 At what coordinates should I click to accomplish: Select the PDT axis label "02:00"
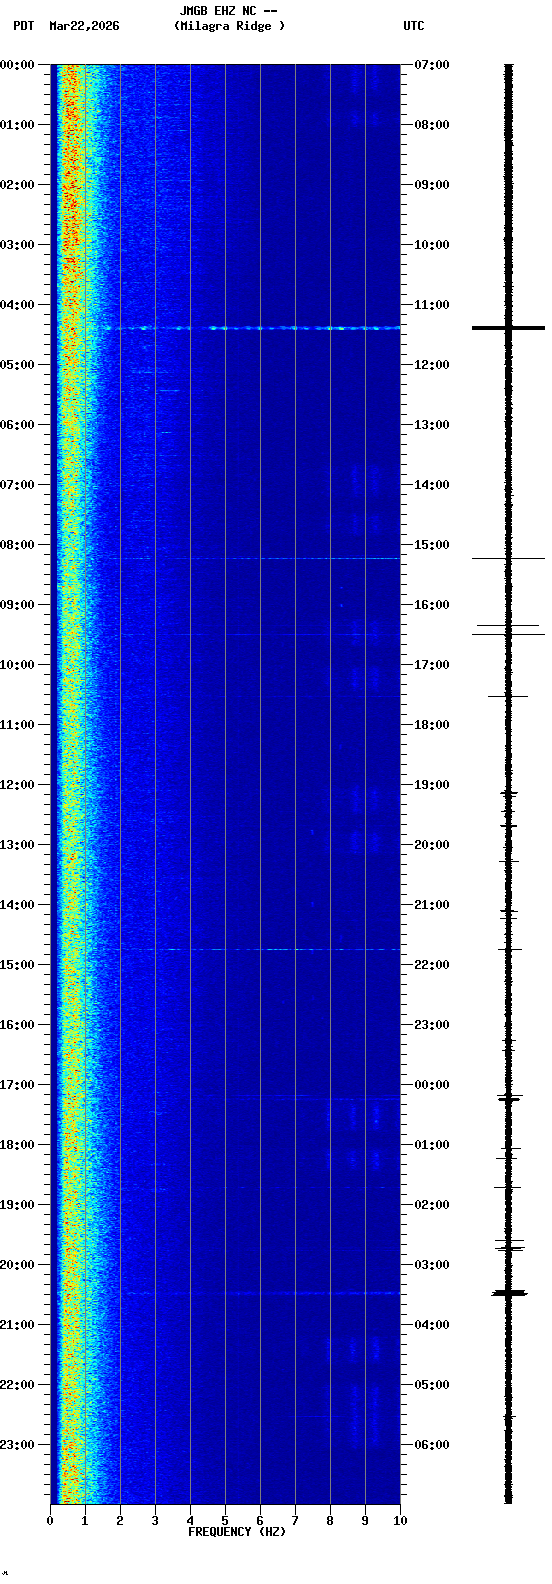point(17,185)
